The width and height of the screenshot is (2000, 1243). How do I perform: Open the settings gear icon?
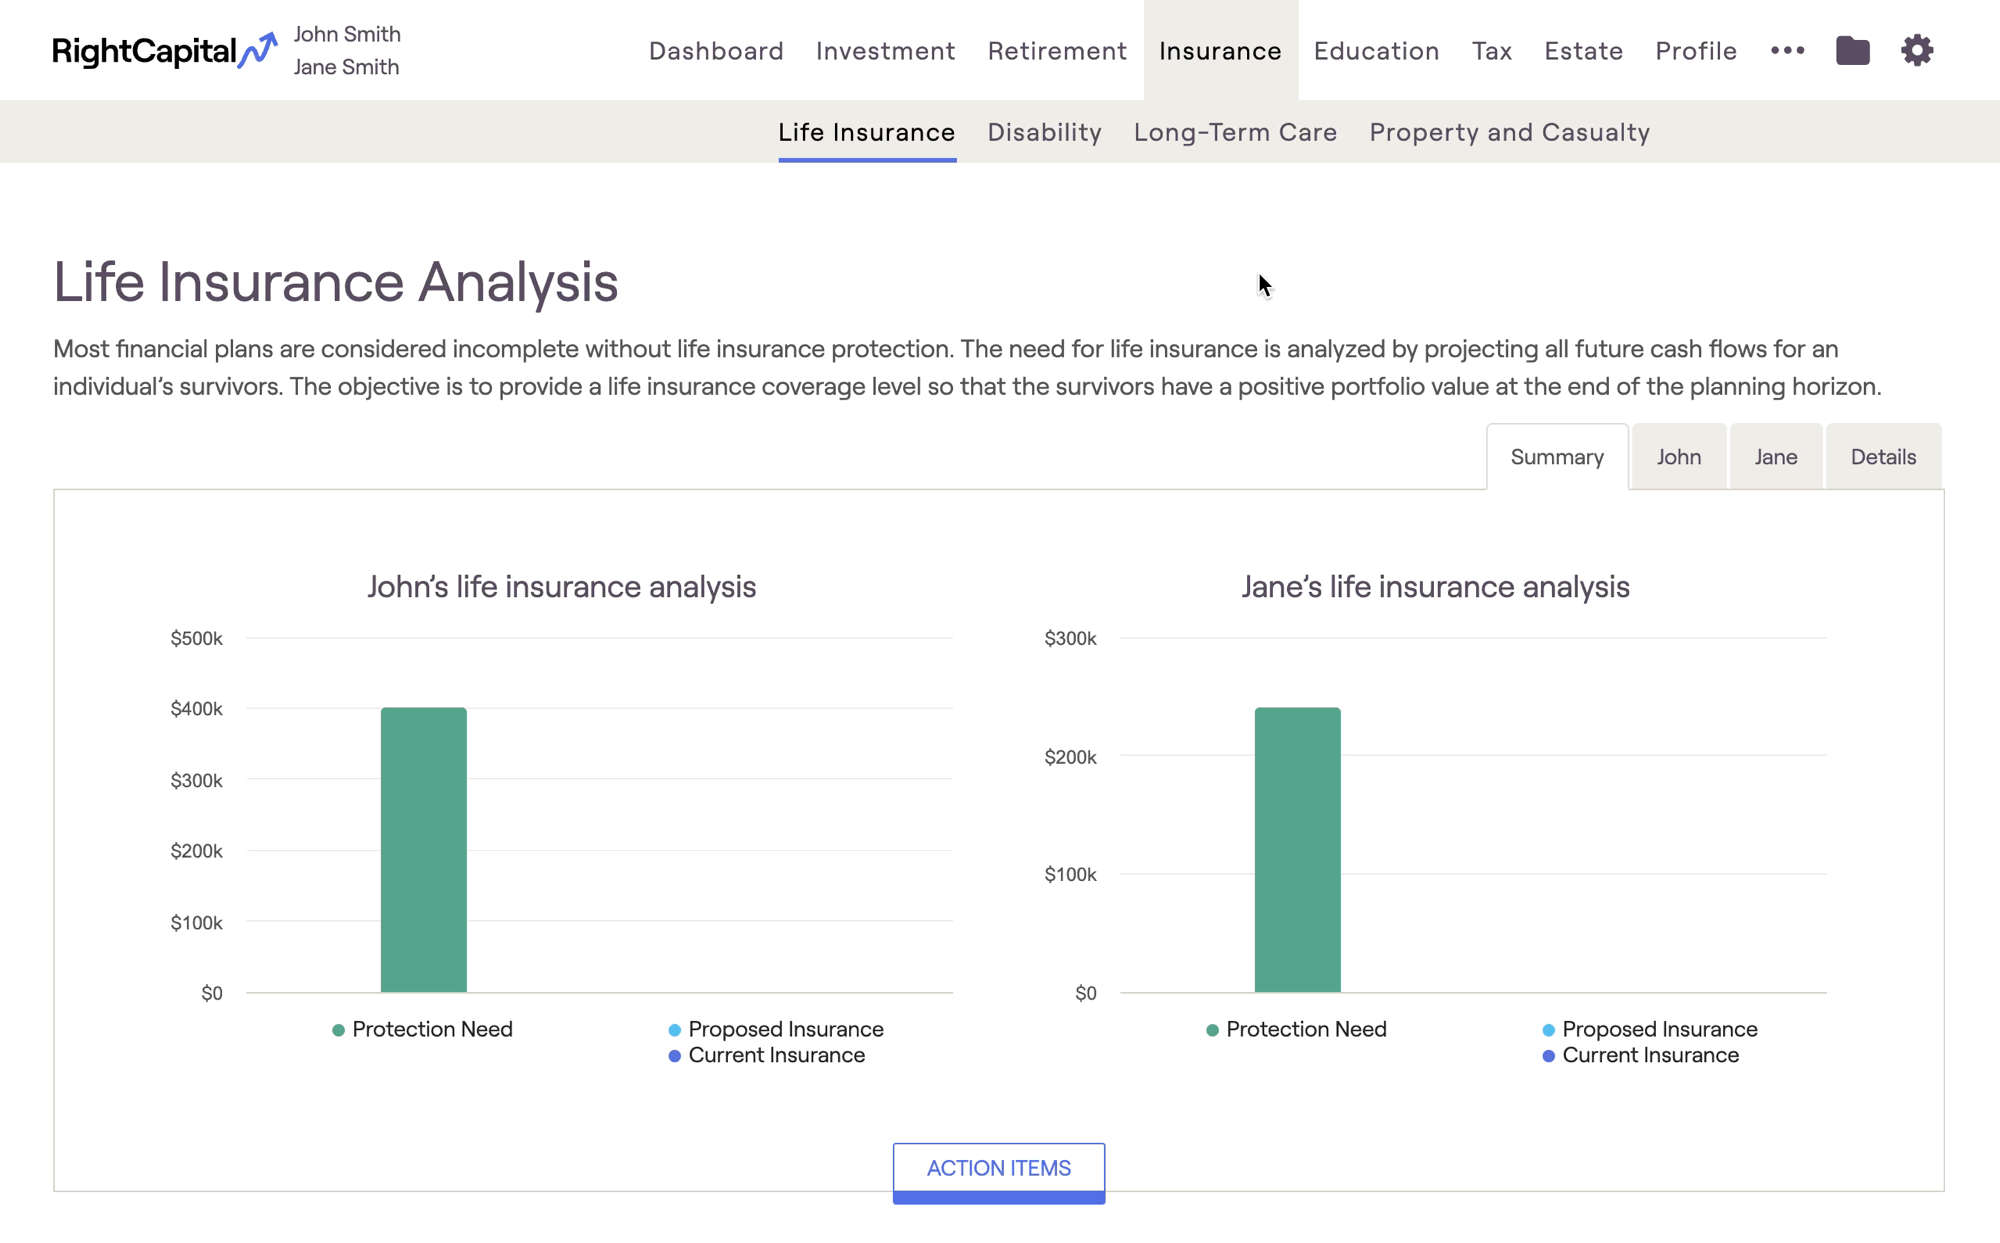tap(1916, 50)
